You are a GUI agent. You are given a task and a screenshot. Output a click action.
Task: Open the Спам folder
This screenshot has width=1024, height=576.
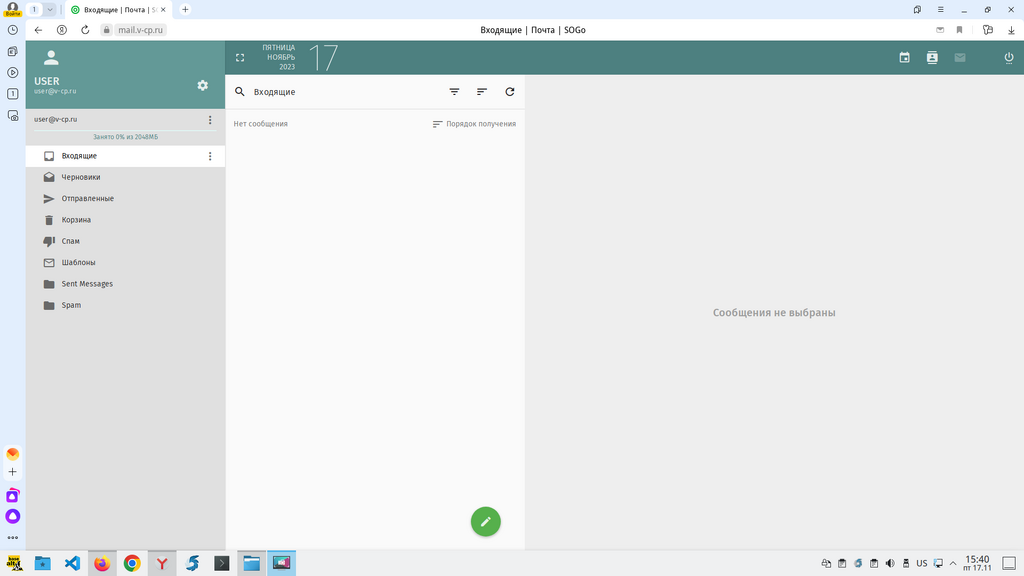tap(70, 241)
